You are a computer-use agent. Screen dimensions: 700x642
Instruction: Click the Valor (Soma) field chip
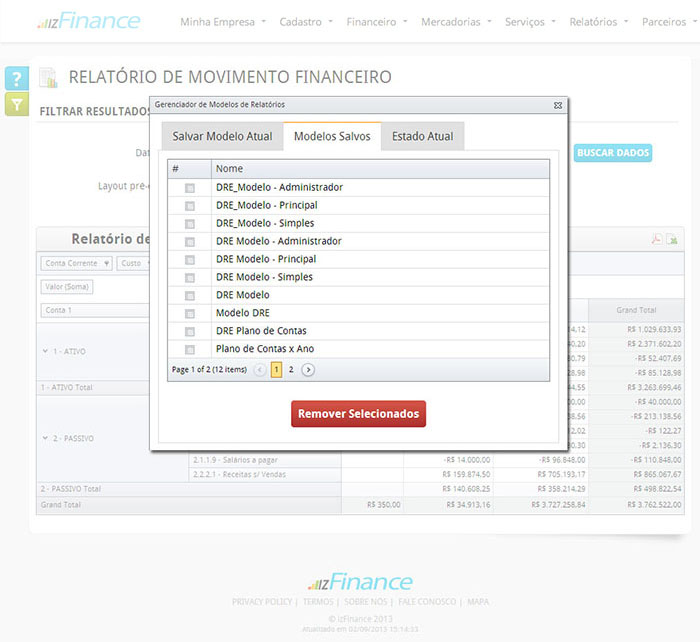67,287
